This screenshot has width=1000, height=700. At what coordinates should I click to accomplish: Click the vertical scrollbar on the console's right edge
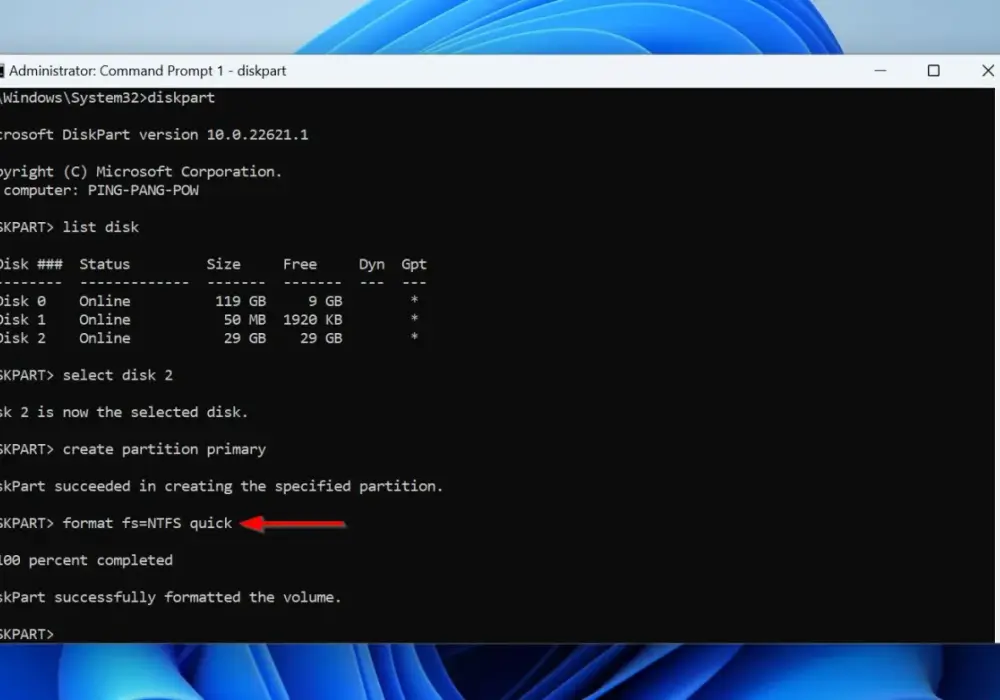tap(997, 365)
